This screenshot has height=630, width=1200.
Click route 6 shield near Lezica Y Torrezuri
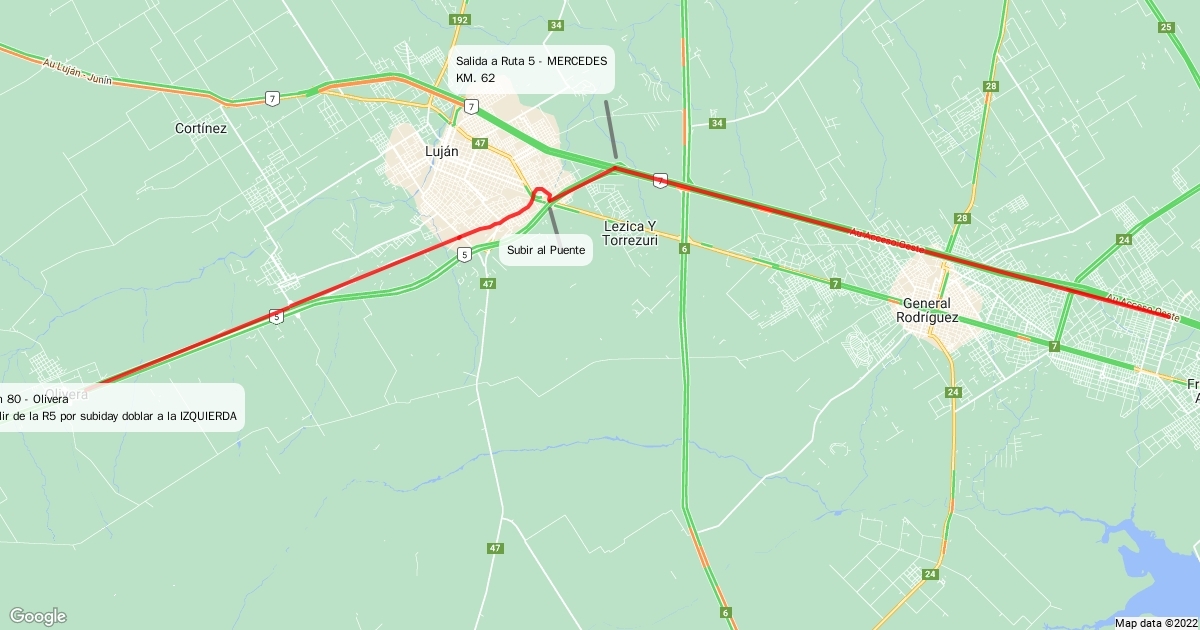pos(684,248)
